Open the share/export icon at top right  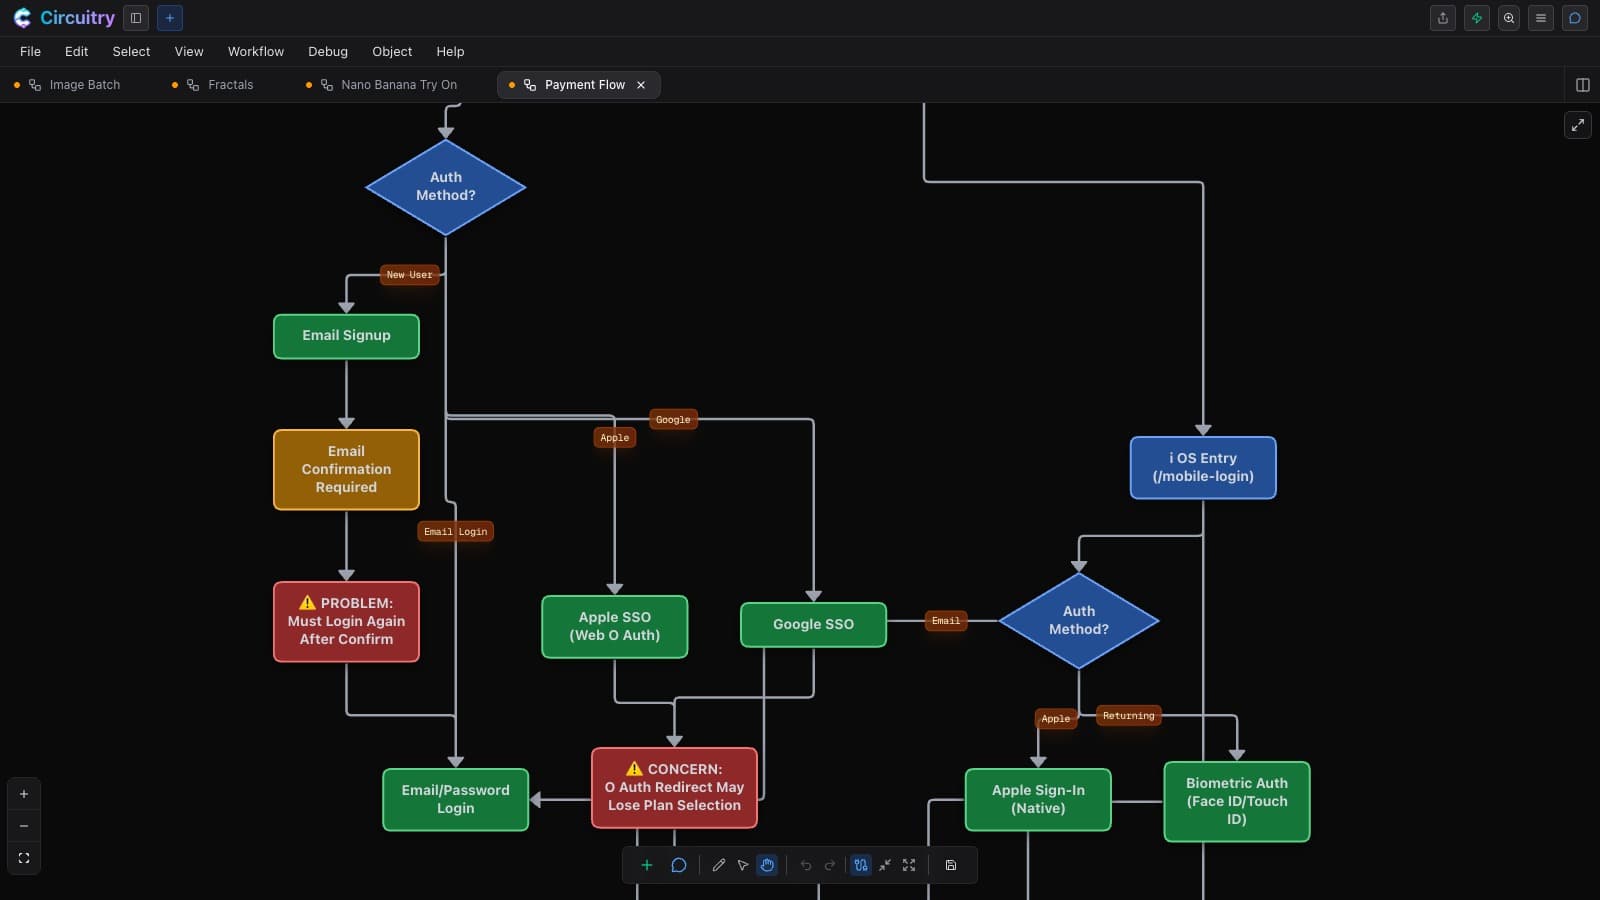point(1443,18)
